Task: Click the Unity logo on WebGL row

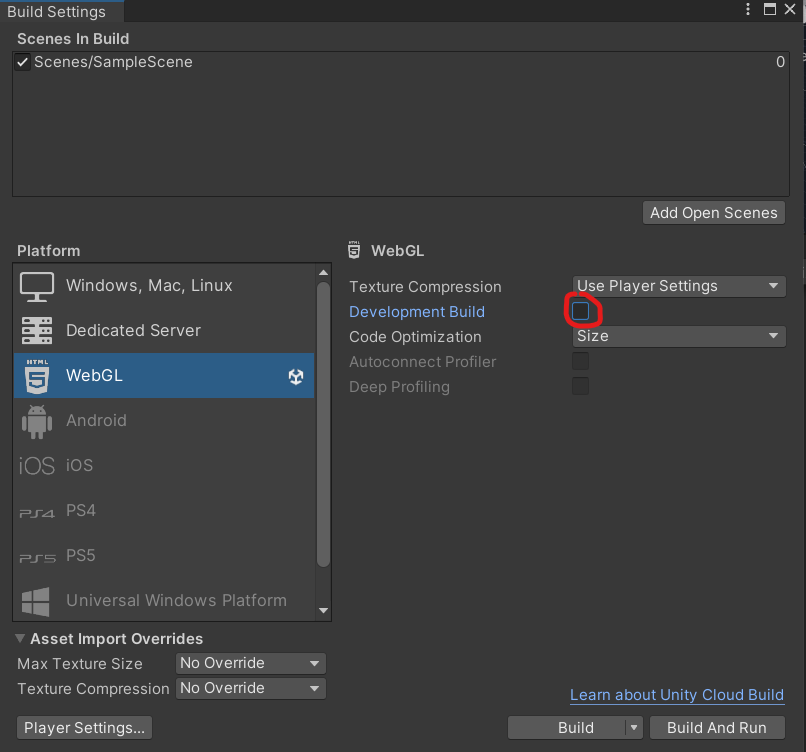Action: click(296, 376)
